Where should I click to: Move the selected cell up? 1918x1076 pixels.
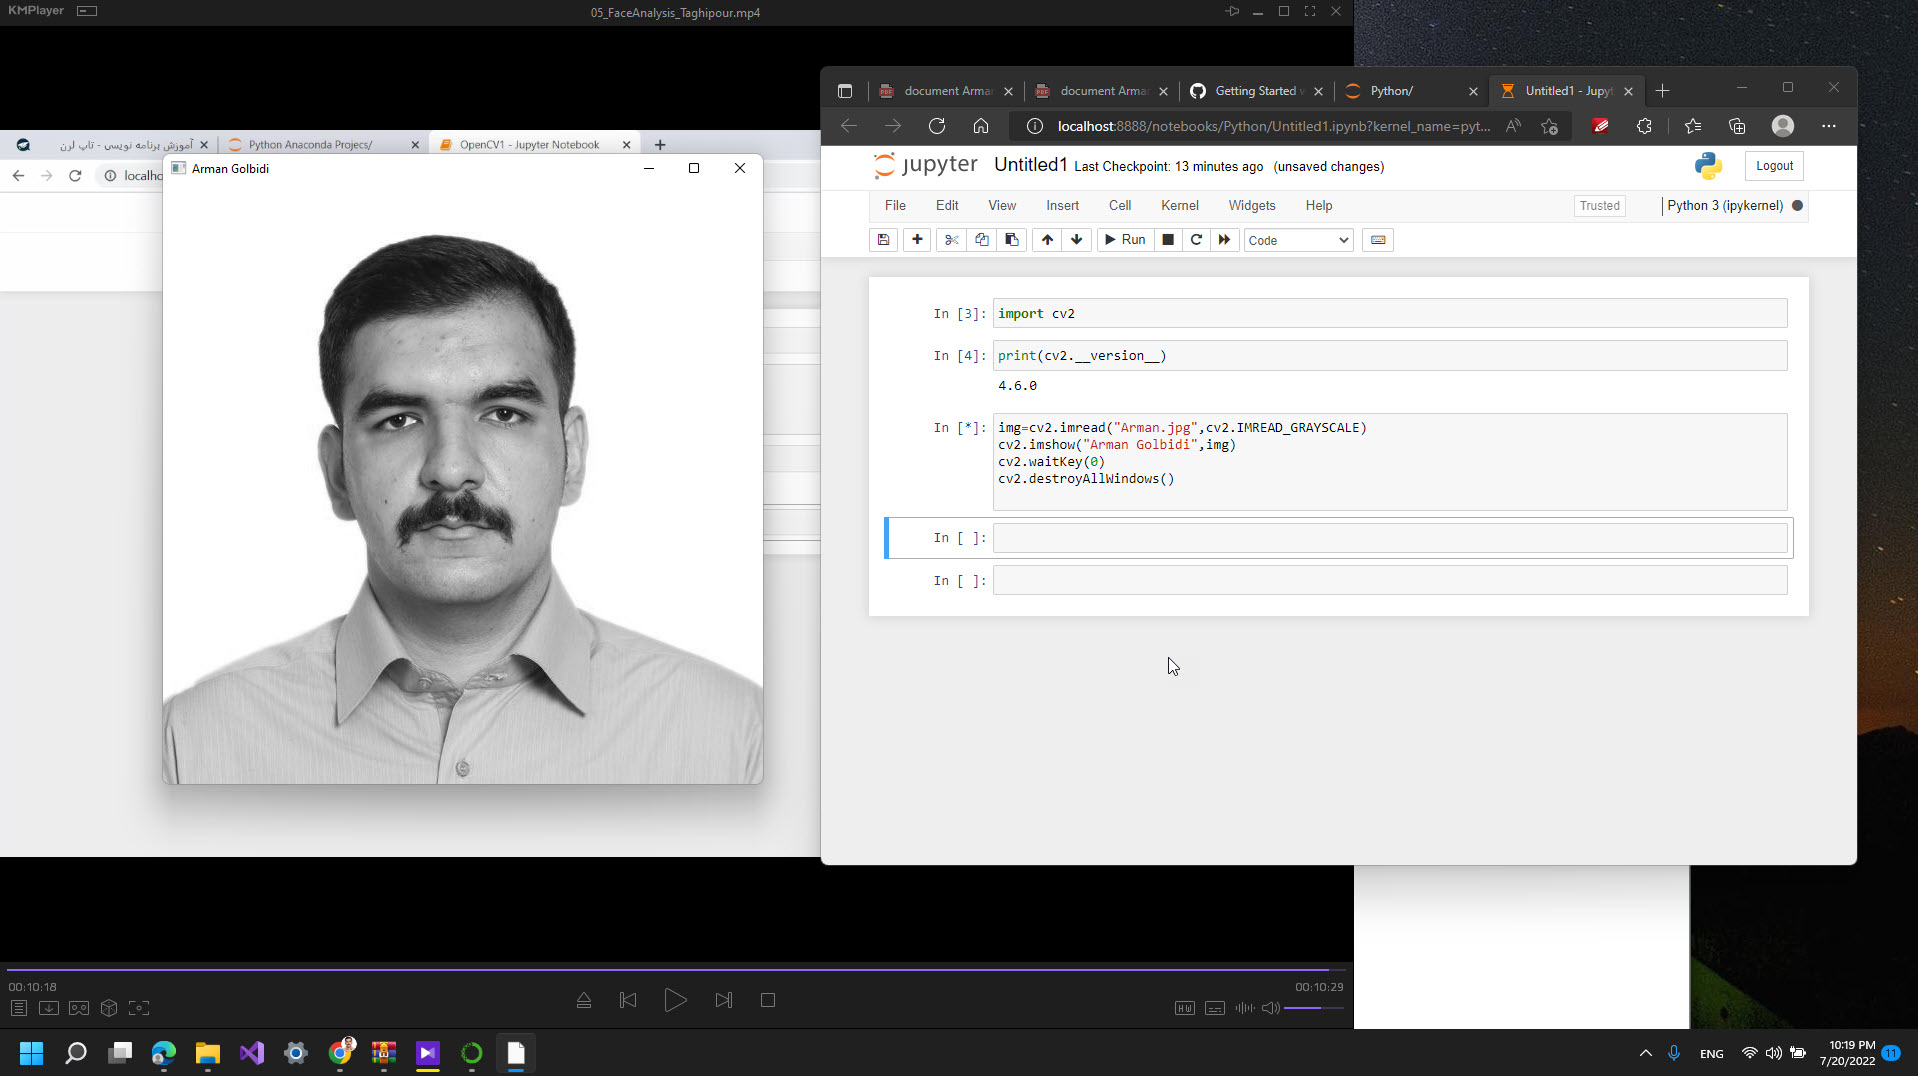tap(1046, 240)
